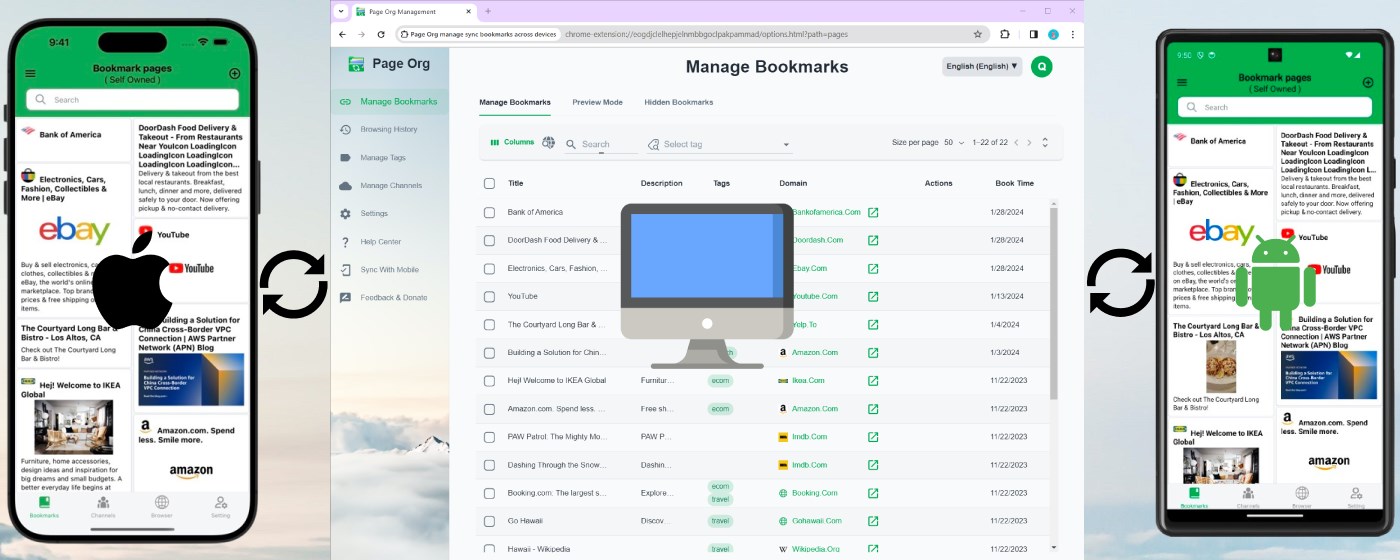Image resolution: width=1400 pixels, height=560 pixels.
Task: Open Chrome tab search chevron
Action: point(341,11)
